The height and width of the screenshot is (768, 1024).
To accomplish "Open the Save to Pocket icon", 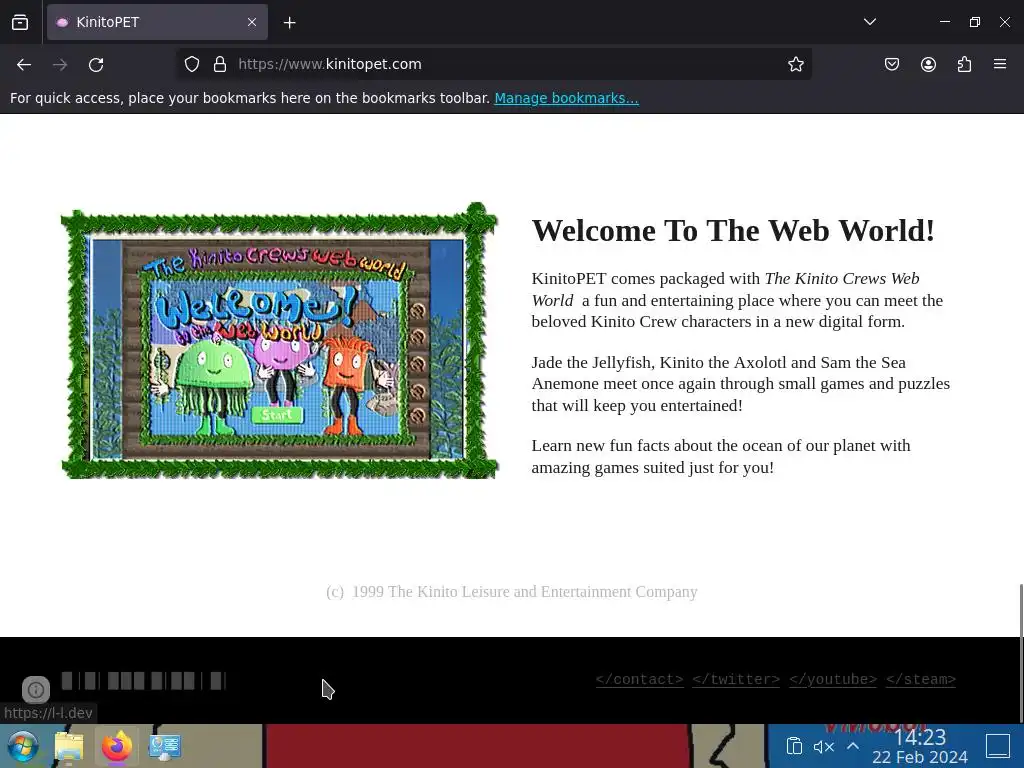I will pyautogui.click(x=891, y=64).
